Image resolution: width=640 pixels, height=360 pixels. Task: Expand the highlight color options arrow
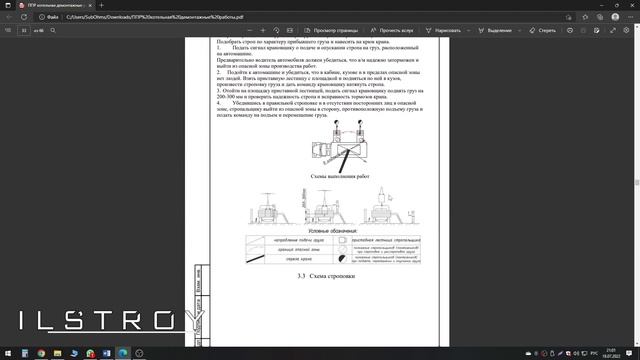click(x=519, y=30)
